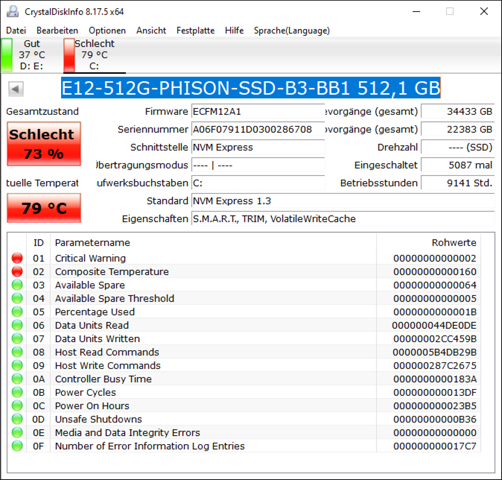502x480 pixels.
Task: Click the 79 °C temperature button
Action: pos(44,208)
